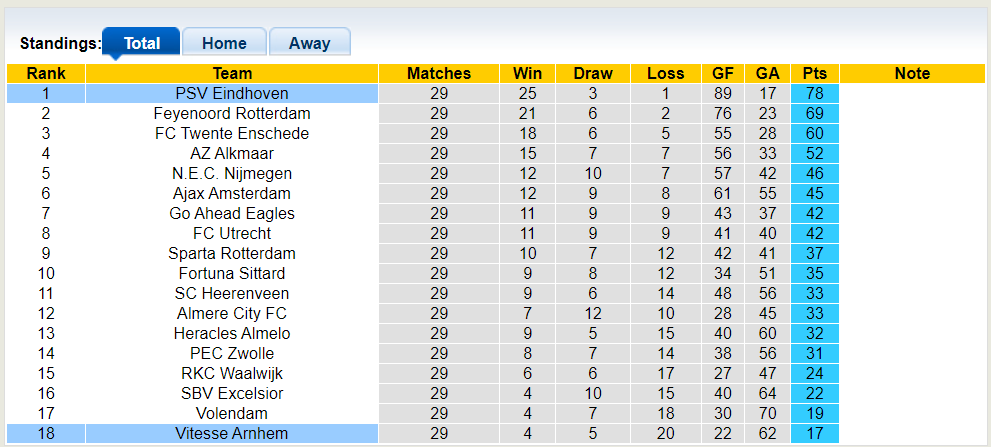Image resolution: width=991 pixels, height=447 pixels.
Task: Switch to the Home standings tab
Action: click(224, 43)
